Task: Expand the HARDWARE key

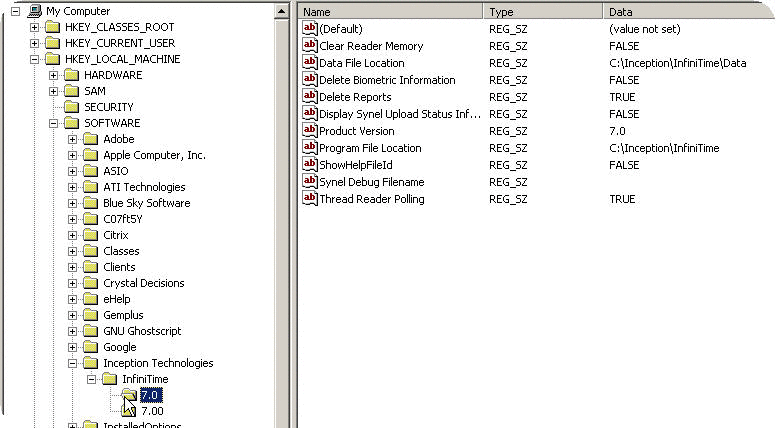Action: (54, 75)
